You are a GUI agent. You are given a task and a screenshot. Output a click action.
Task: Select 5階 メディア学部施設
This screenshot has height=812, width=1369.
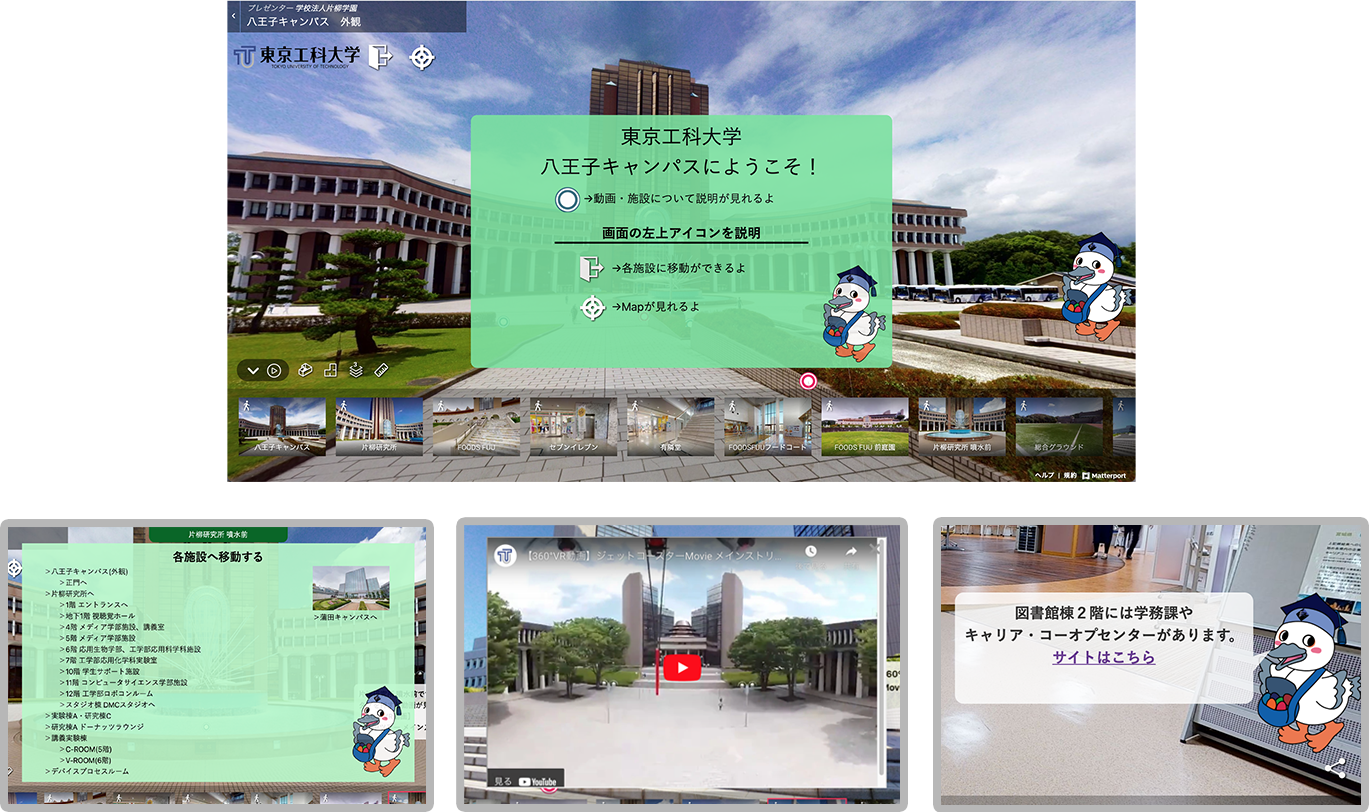tap(97, 638)
